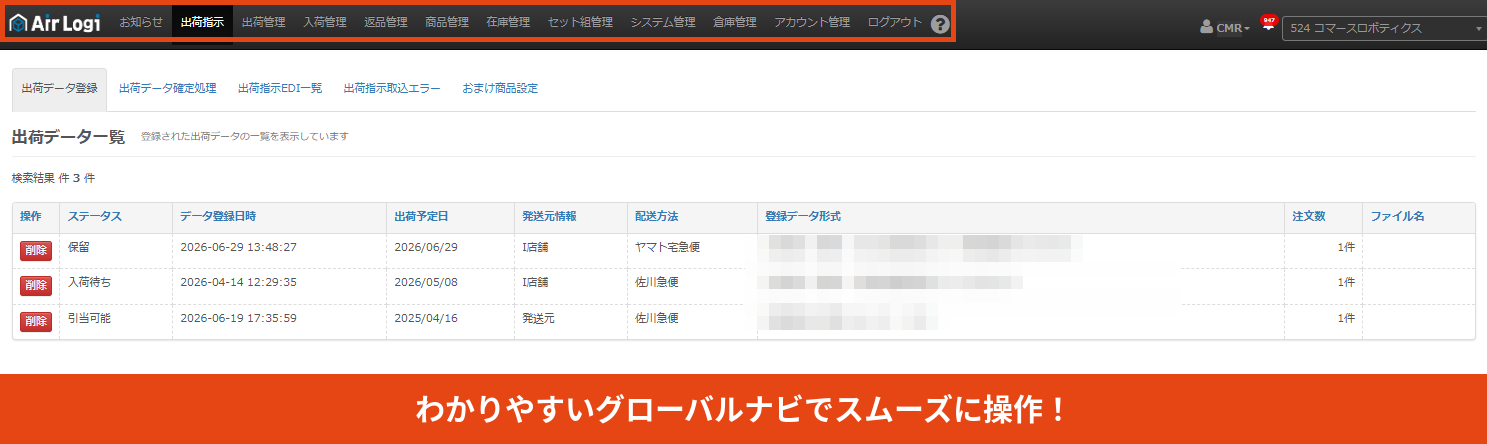Open セット組管理 menu

580,22
